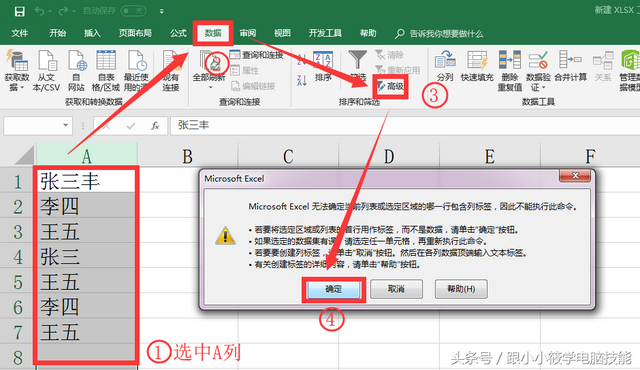Click 现有连接 icon
The image size is (640, 370).
click(171, 71)
